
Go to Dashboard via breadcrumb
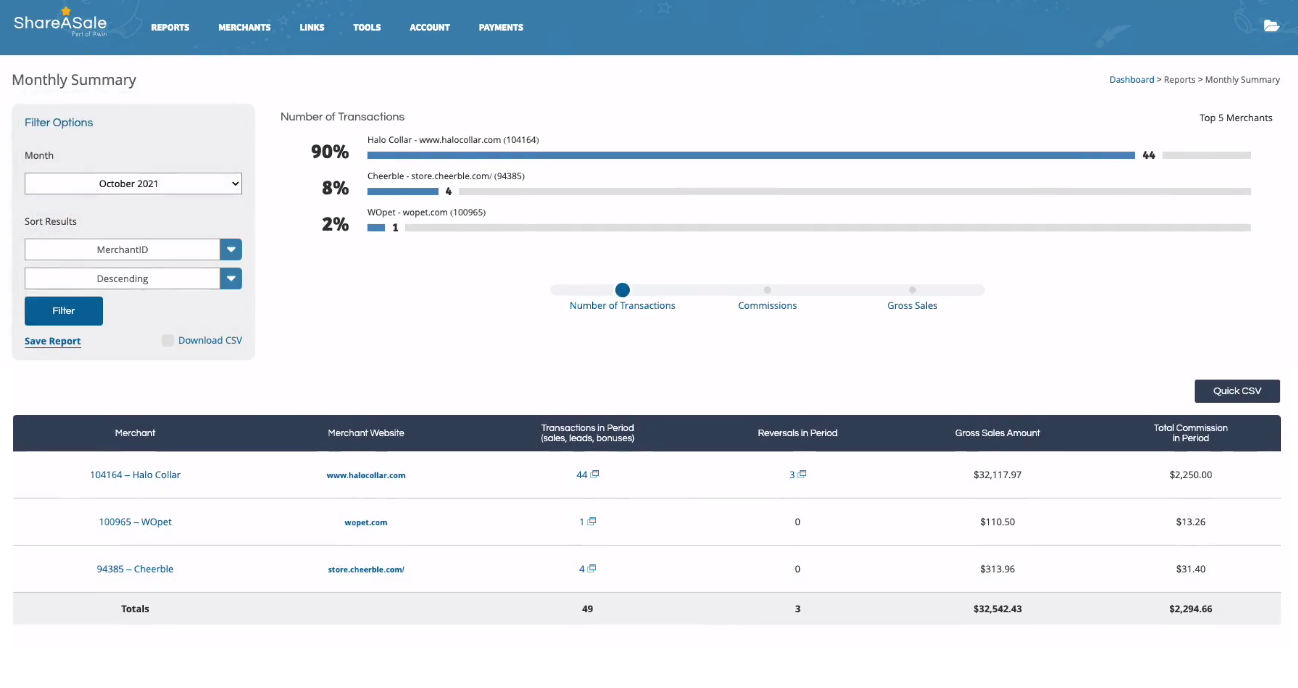[x=1131, y=80]
